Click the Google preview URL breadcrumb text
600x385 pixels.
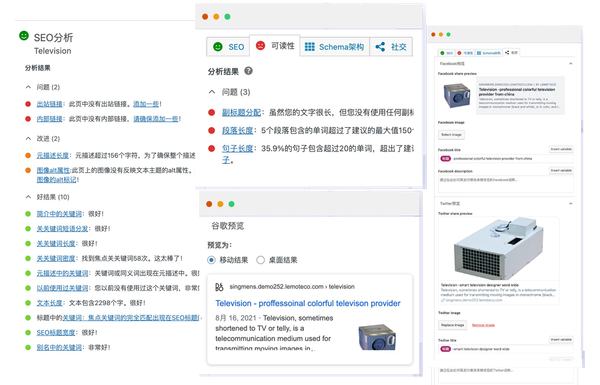pyautogui.click(x=292, y=286)
